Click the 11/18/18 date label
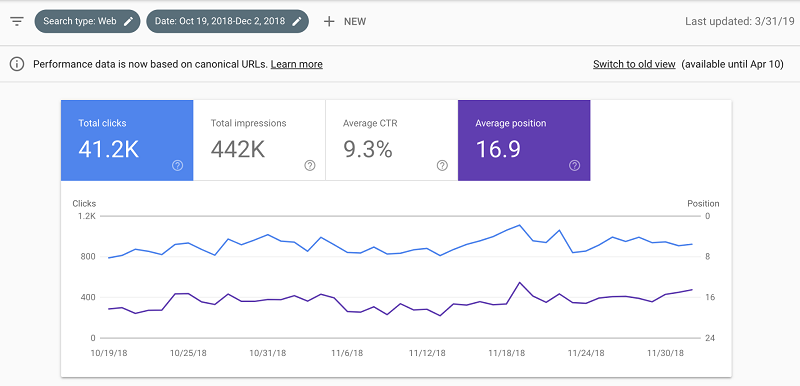Image resolution: width=800 pixels, height=386 pixels. tap(507, 353)
